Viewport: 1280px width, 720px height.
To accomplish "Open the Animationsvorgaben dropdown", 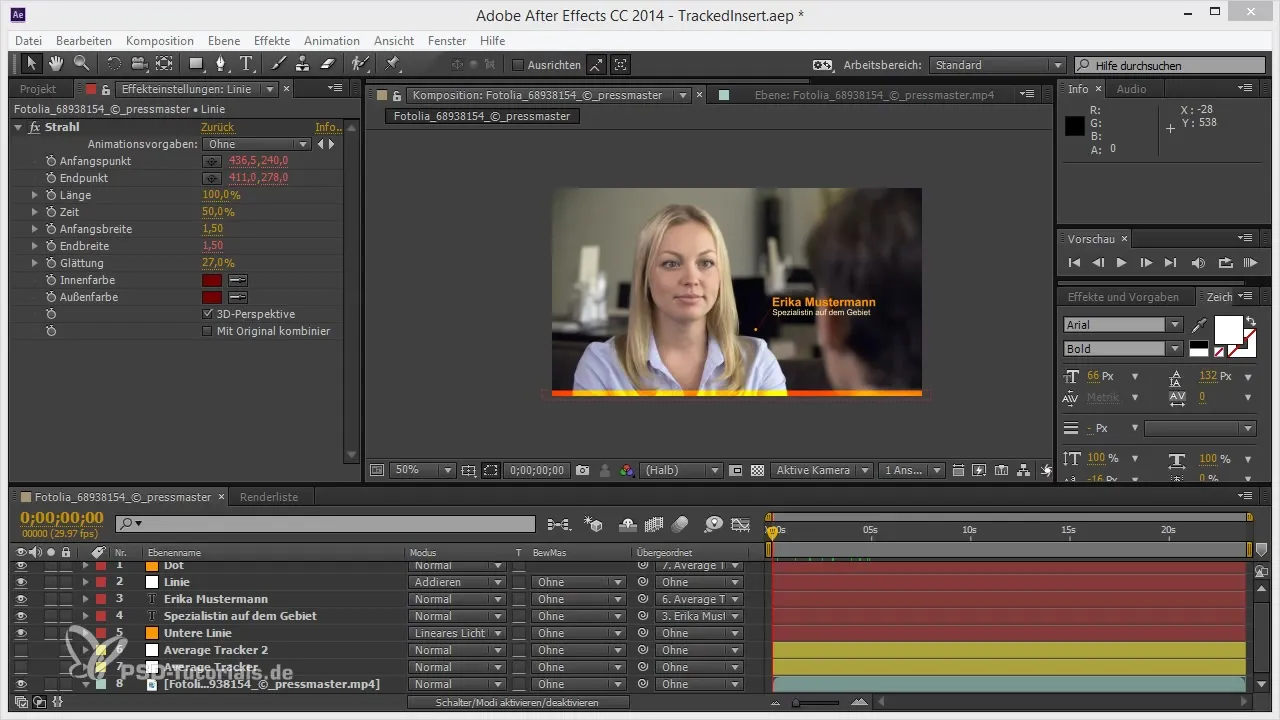I will point(256,144).
